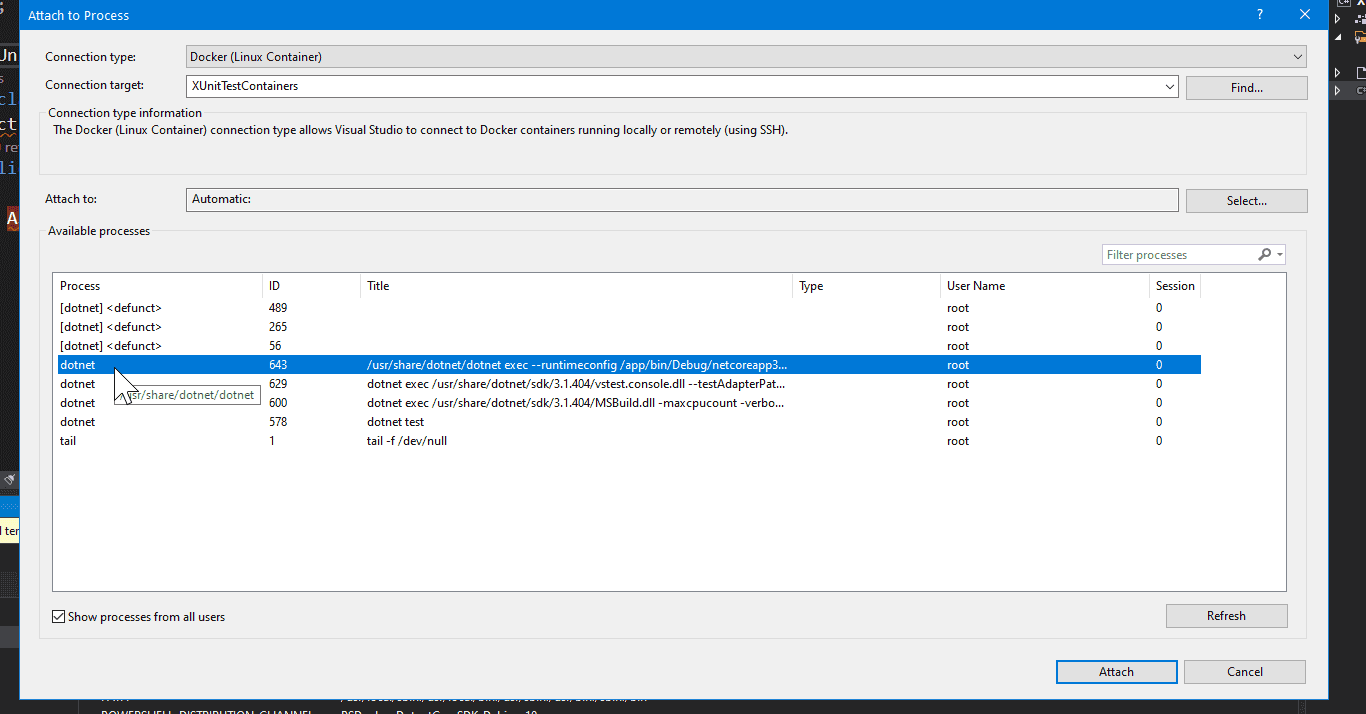This screenshot has width=1366, height=714.
Task: Open the Connection target dropdown arrow
Action: [1170, 87]
